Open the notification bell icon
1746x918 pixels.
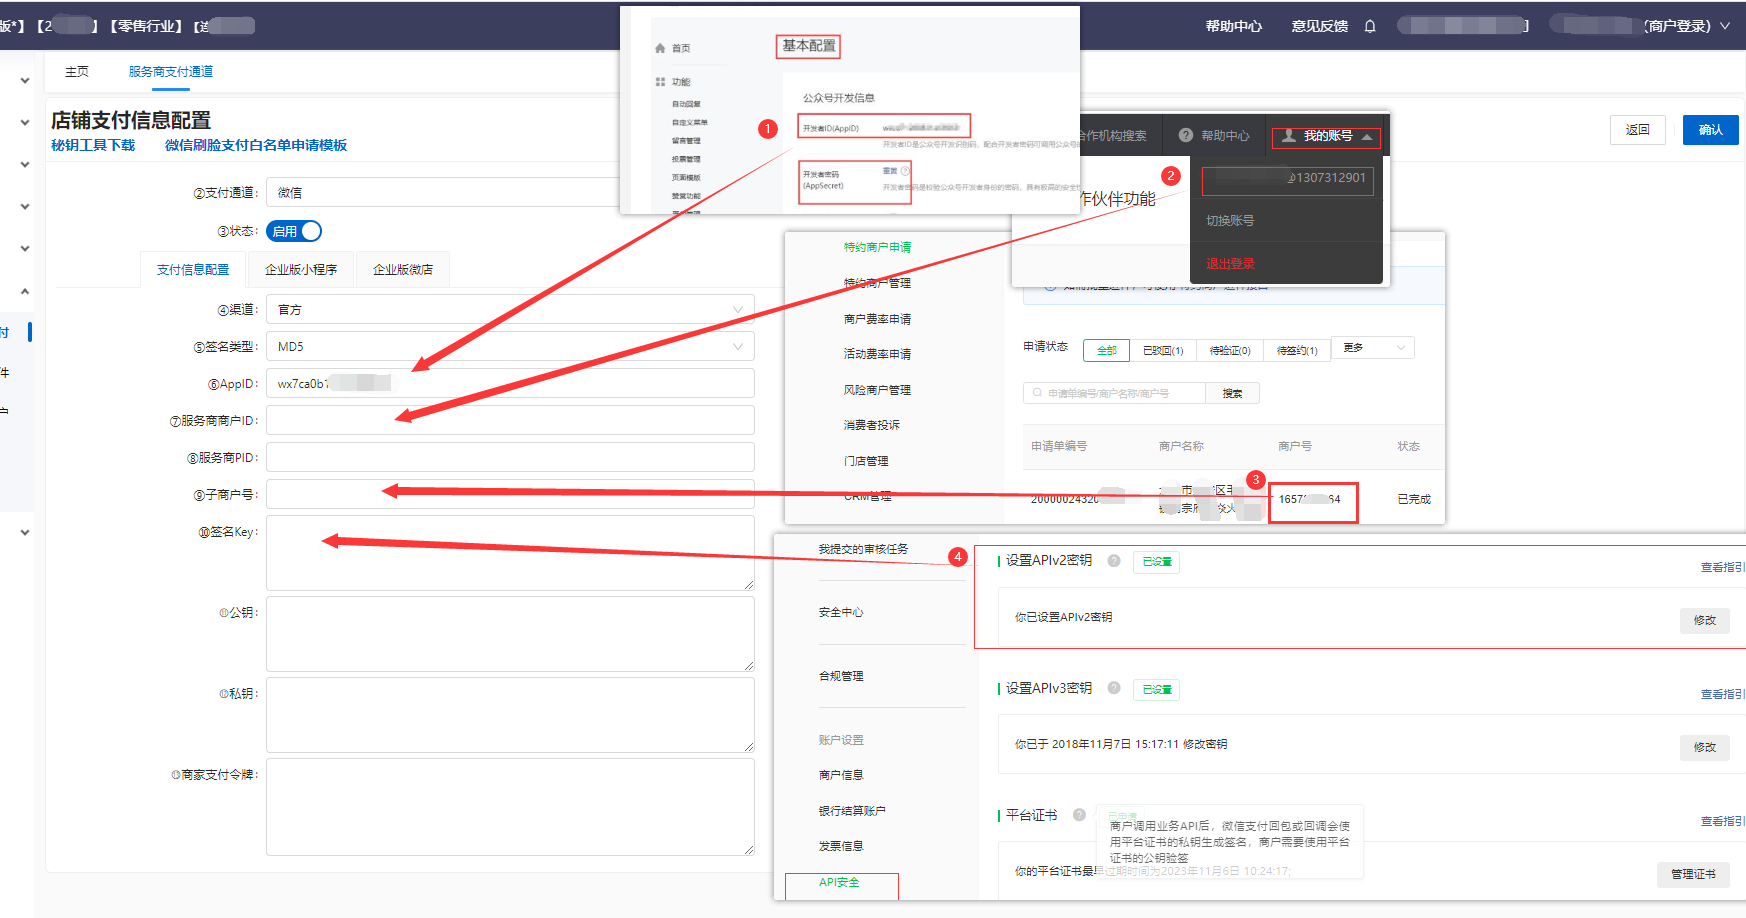coord(1370,26)
